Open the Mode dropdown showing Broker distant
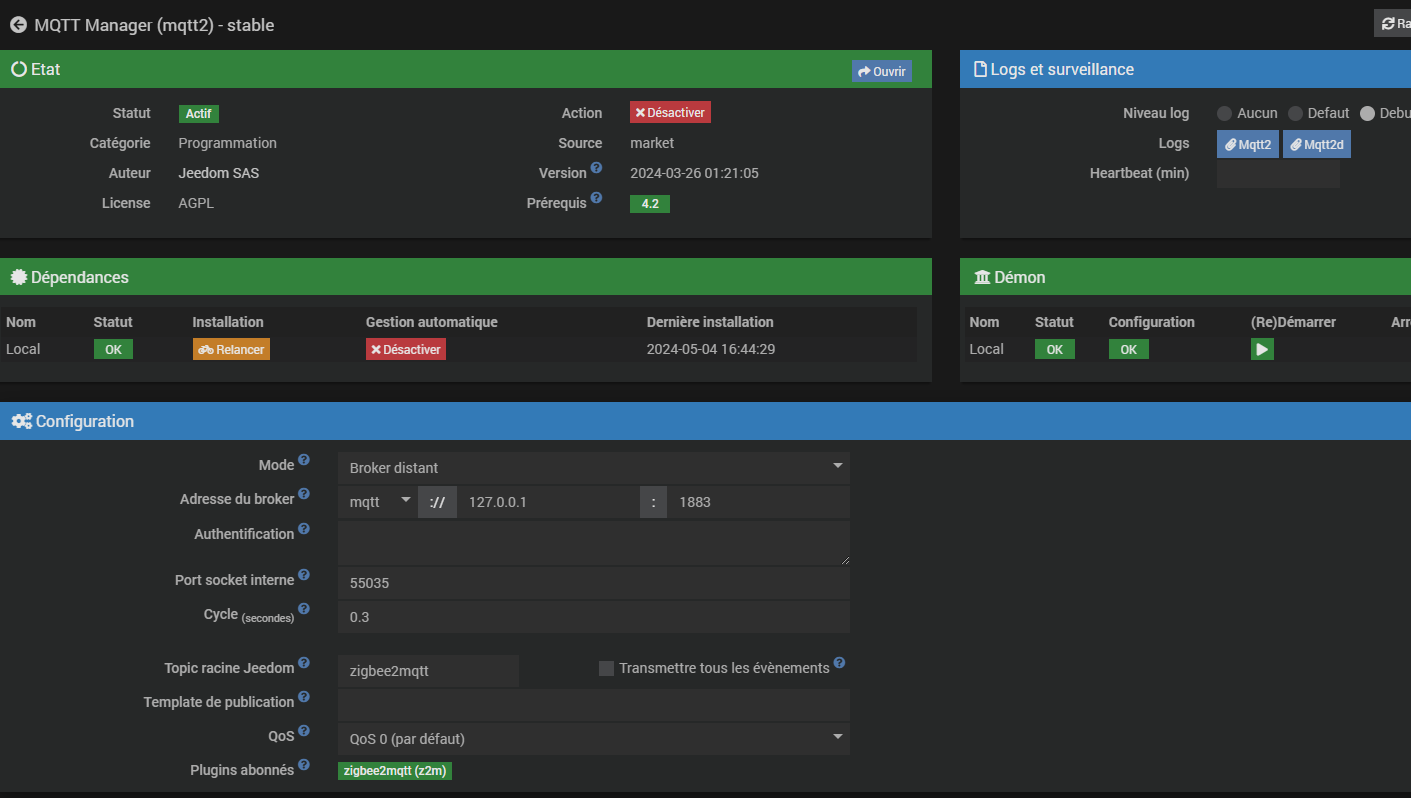The width and height of the screenshot is (1411, 798). tap(593, 468)
